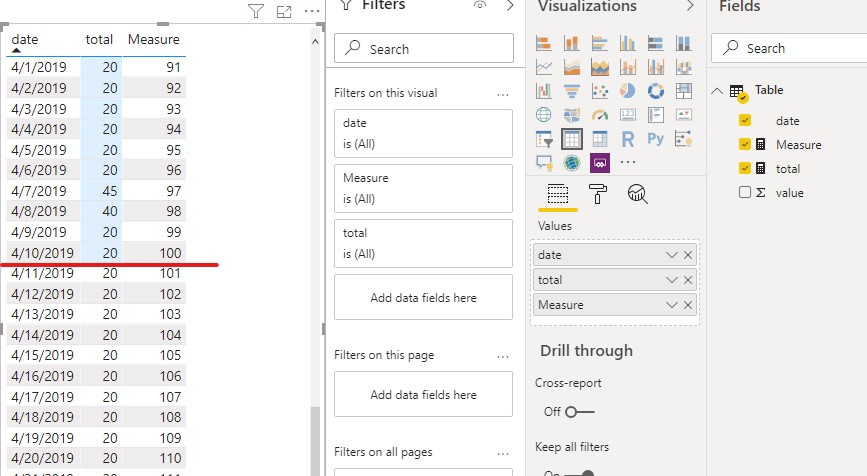Screen dimensions: 867x476
Task: Select the Scatter chart visualization
Action: coord(599,91)
